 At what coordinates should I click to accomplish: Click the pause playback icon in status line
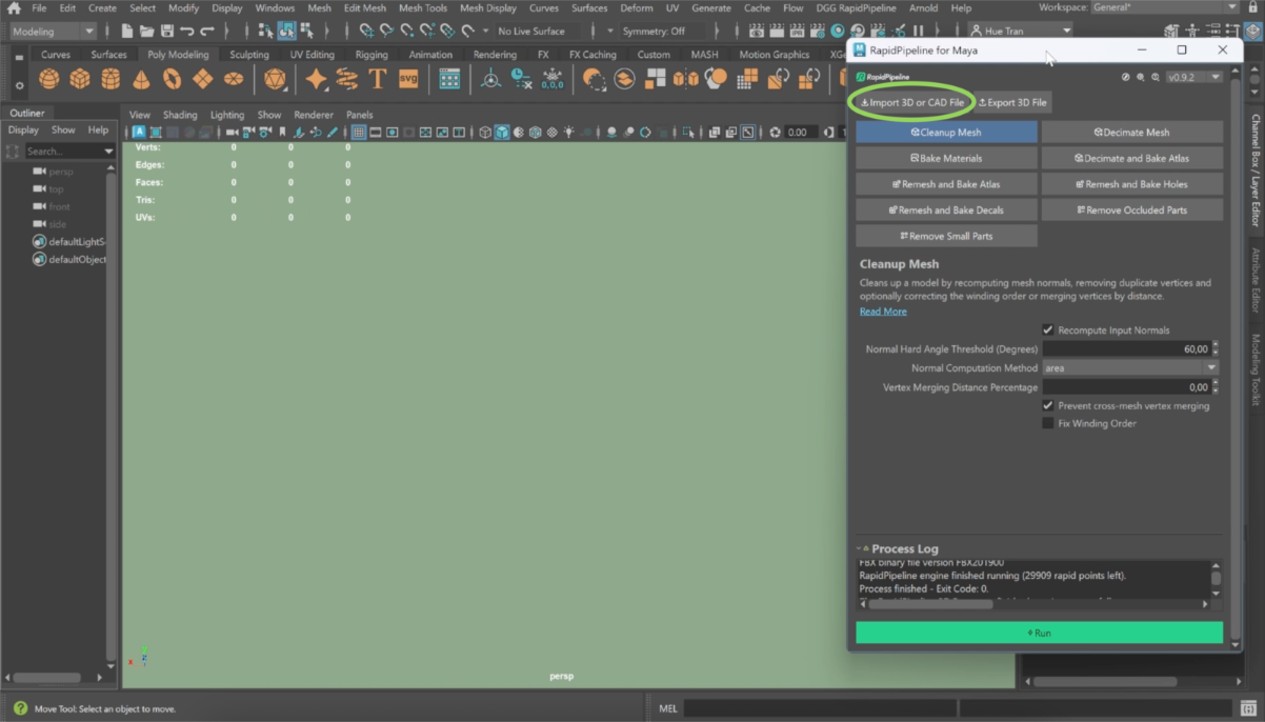(x=918, y=31)
